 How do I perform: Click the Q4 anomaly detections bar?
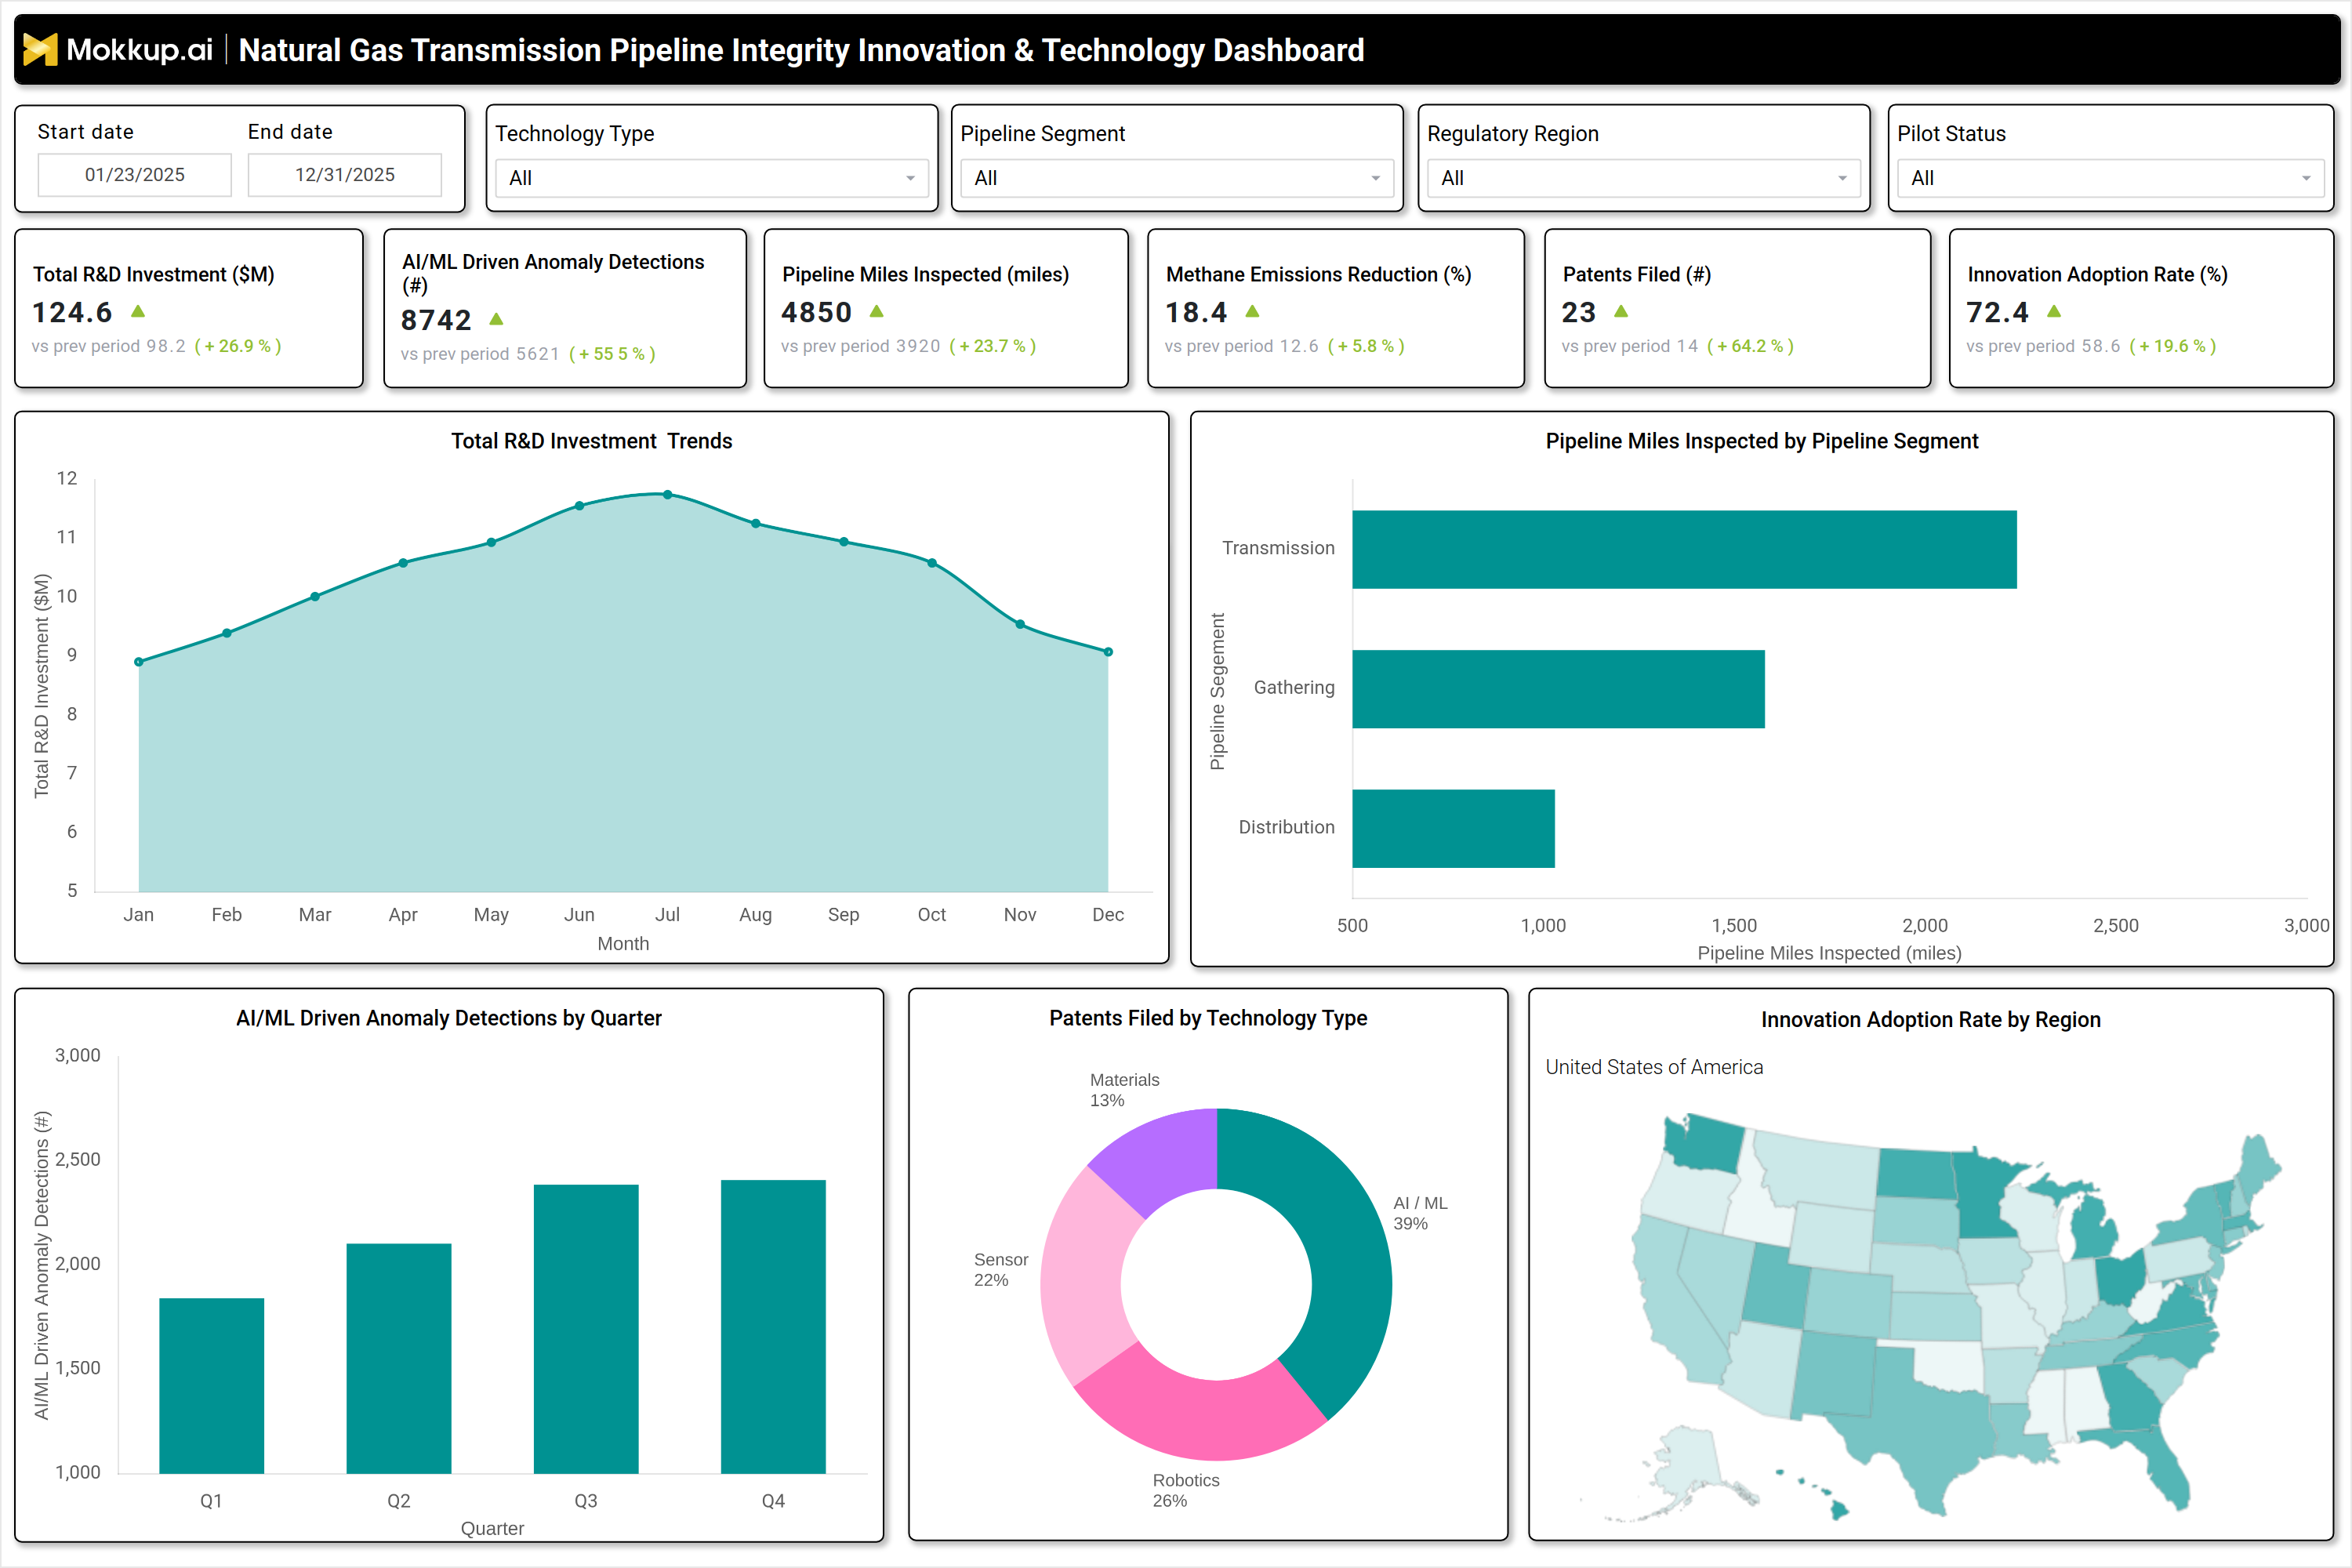773,1326
